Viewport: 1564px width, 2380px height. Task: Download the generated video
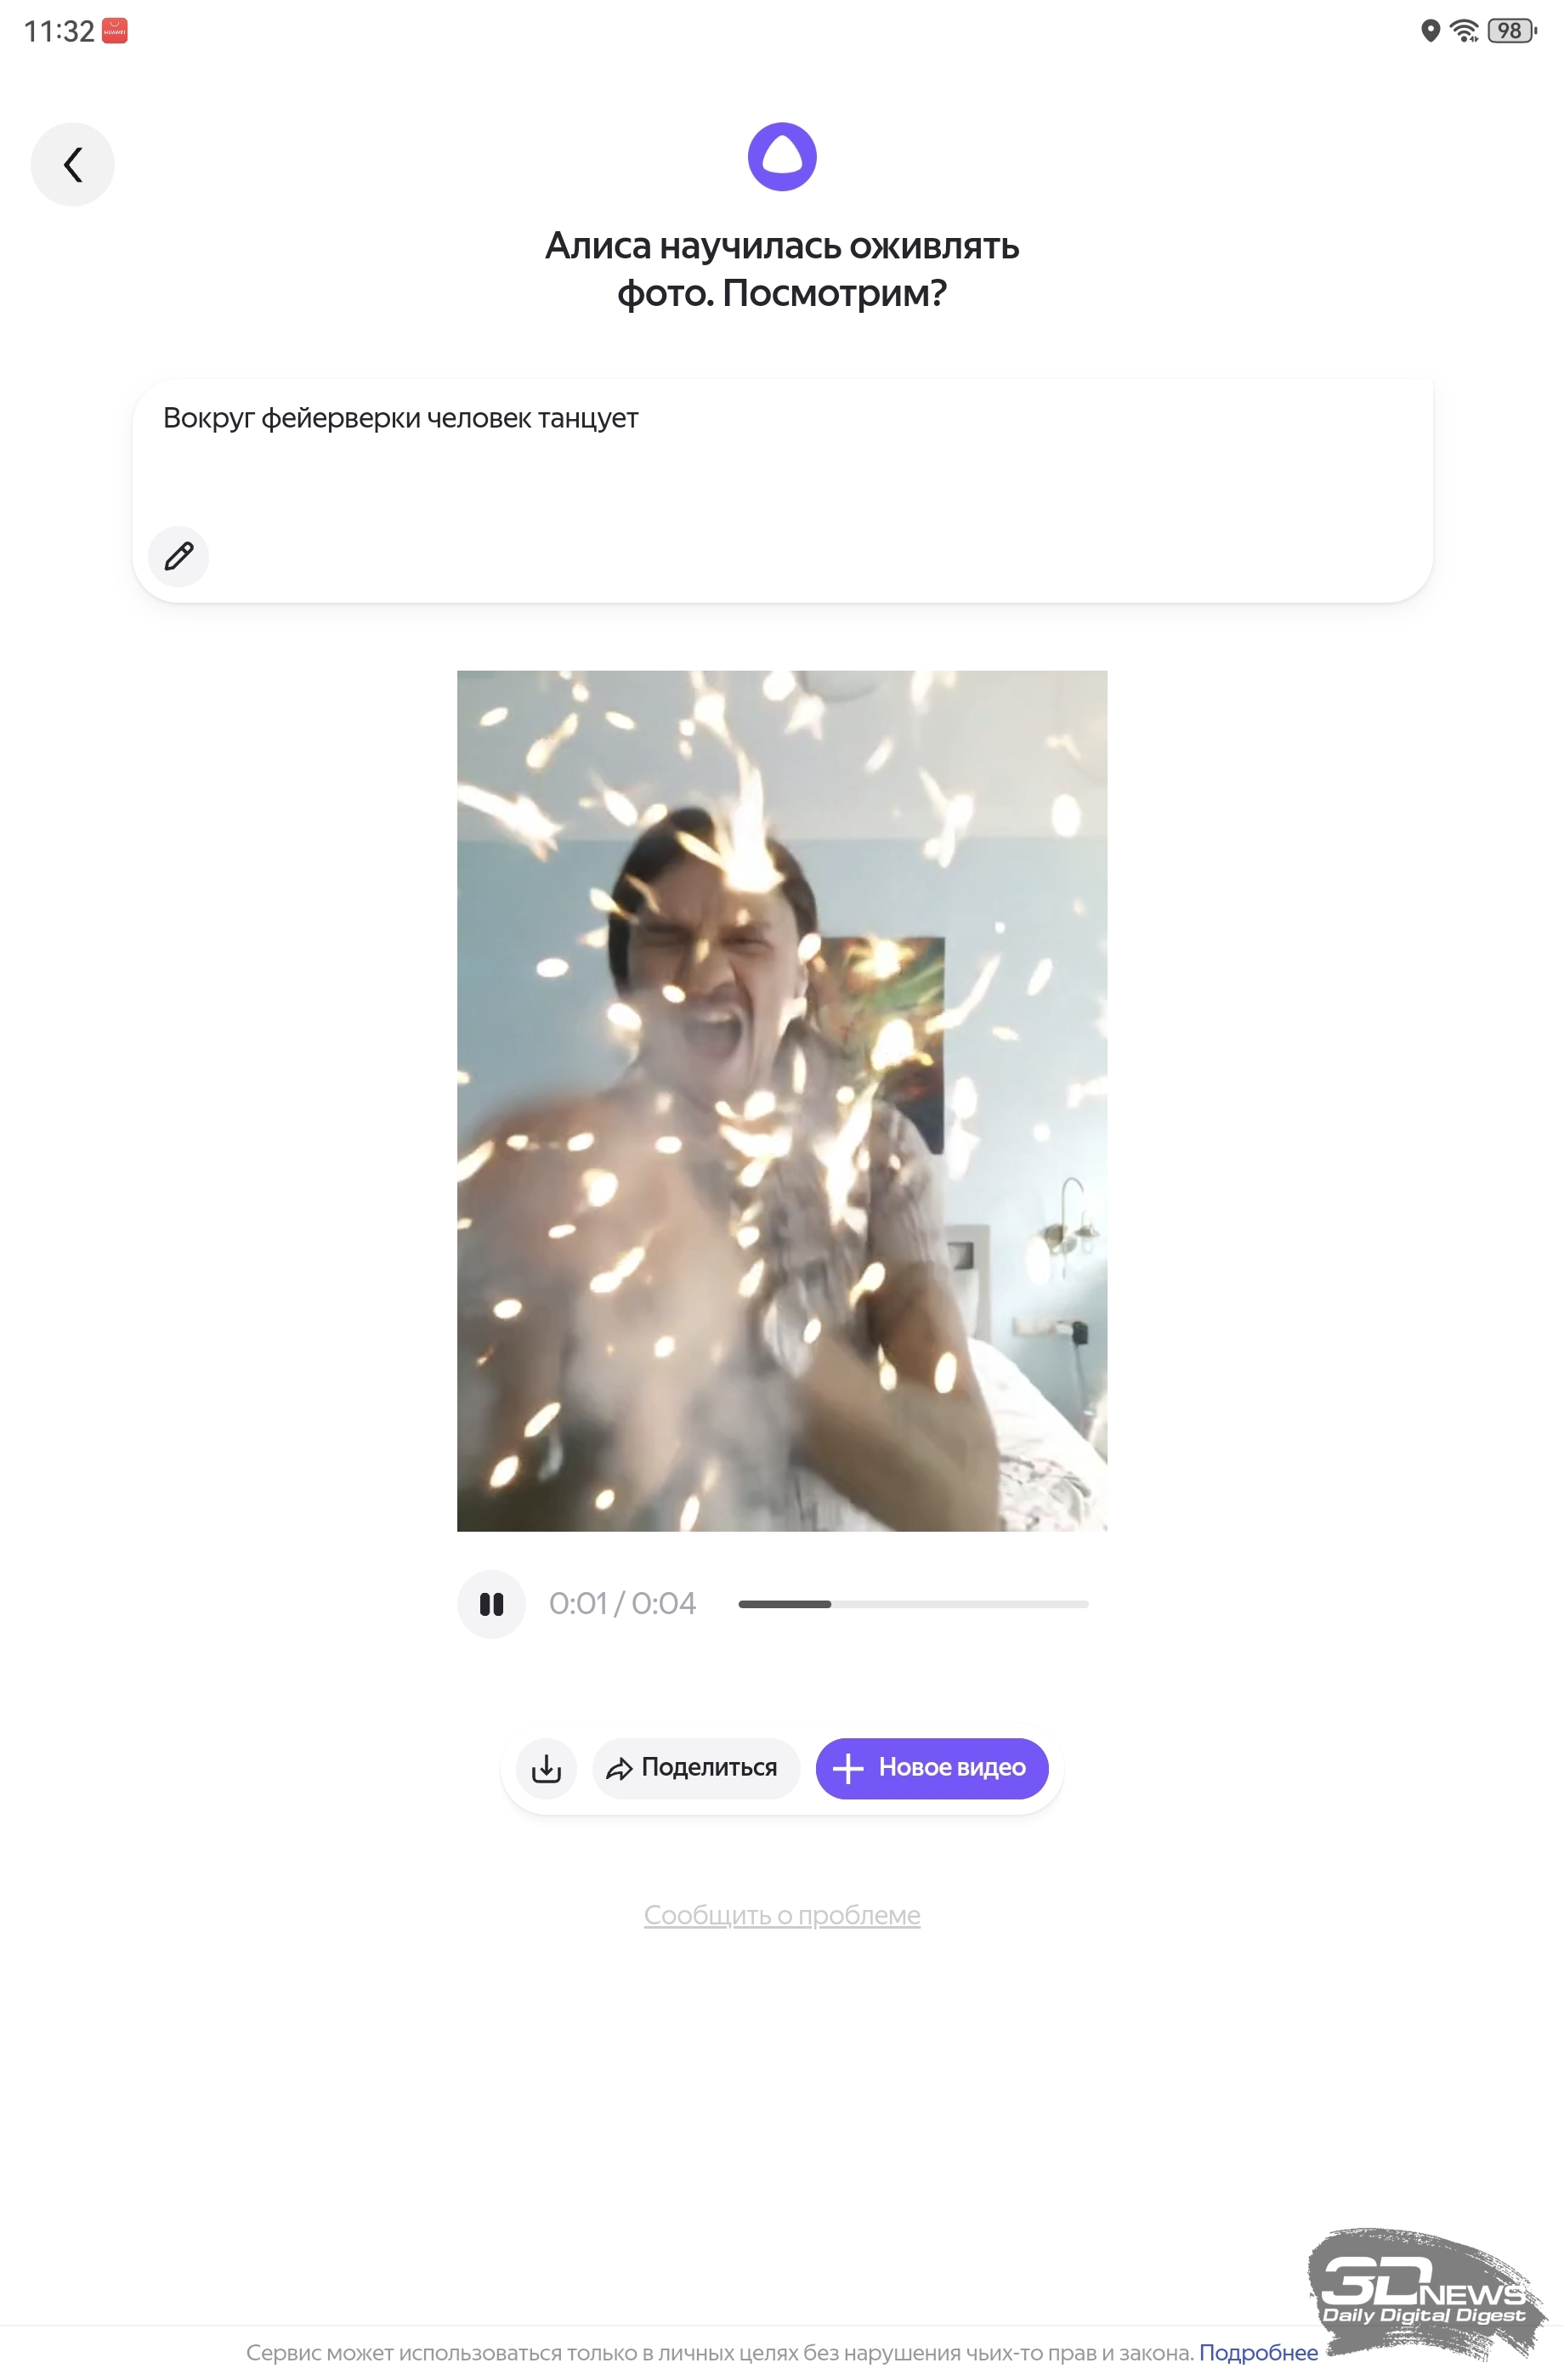tap(546, 1768)
